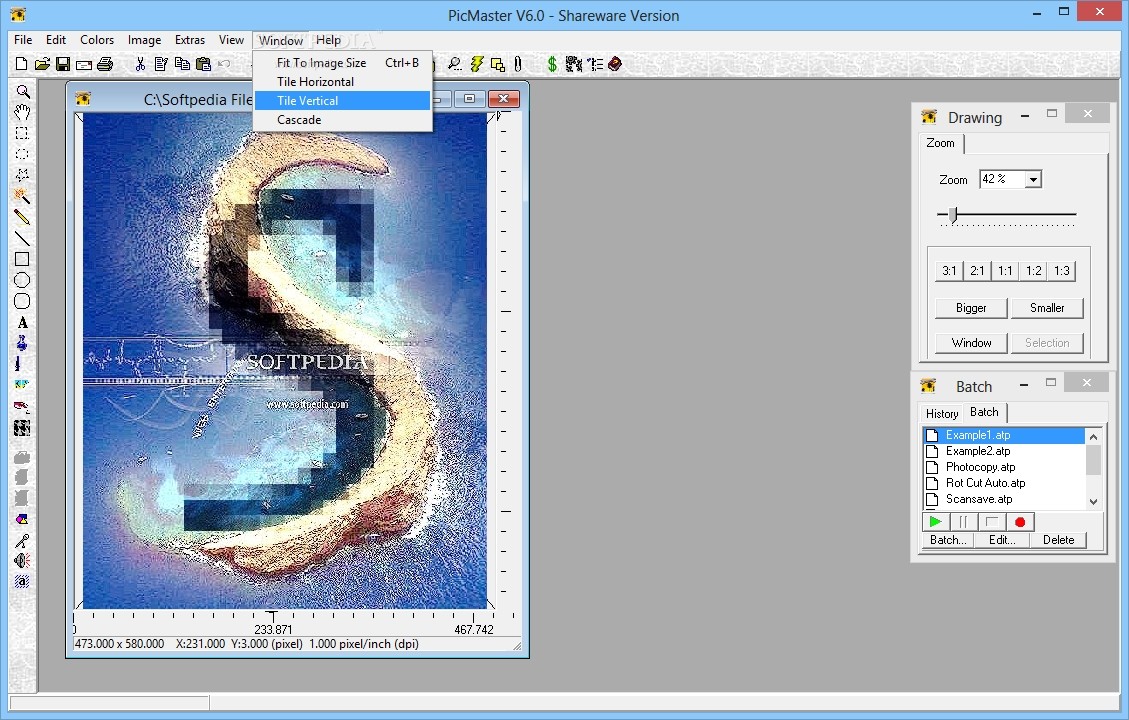Screen dimensions: 1129x720
Task: Select the magic wand tool
Action: point(22,196)
